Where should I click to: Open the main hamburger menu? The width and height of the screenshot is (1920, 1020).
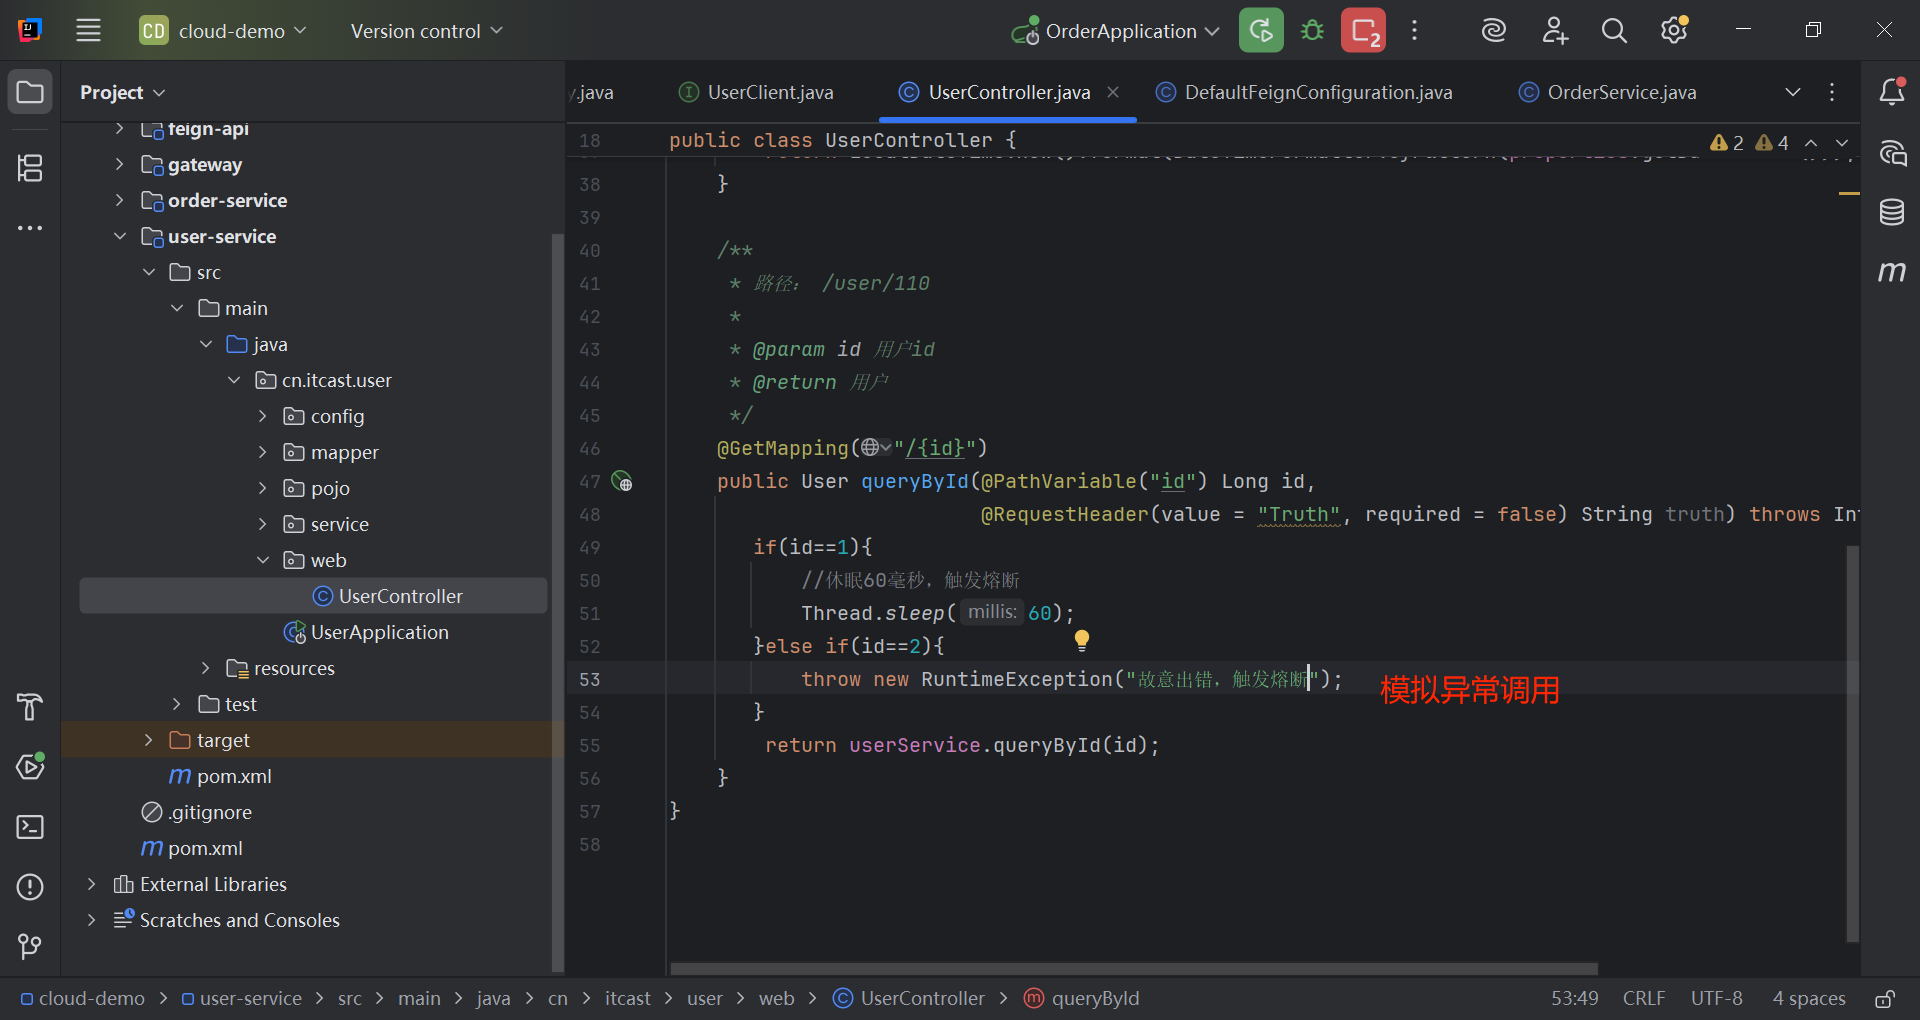[x=88, y=30]
